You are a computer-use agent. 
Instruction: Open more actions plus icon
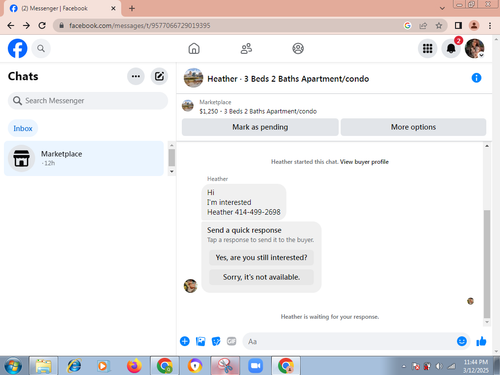[185, 341]
